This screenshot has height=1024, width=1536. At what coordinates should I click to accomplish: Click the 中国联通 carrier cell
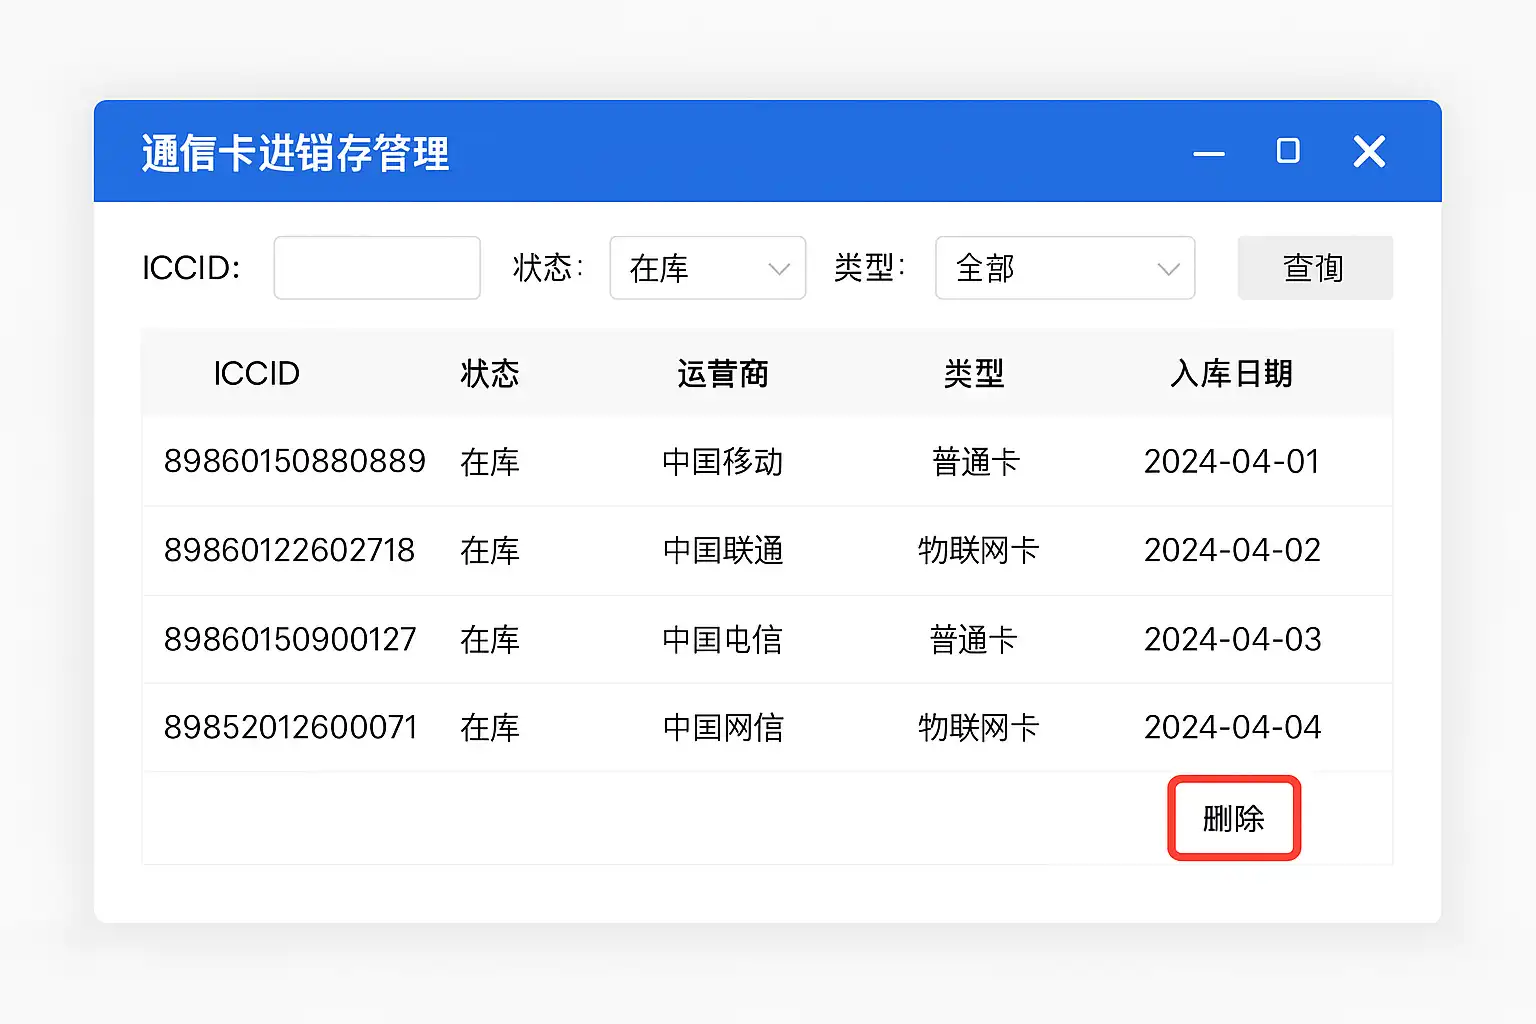(723, 550)
